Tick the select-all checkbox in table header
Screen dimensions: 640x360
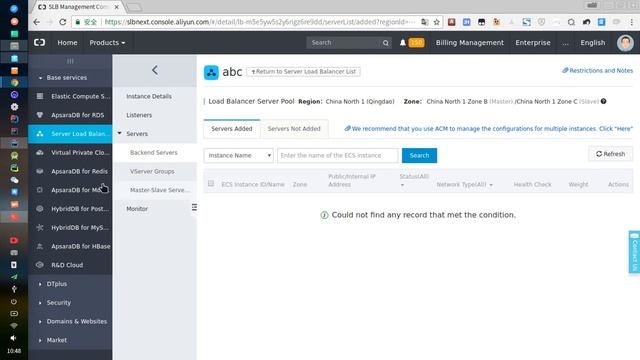click(211, 184)
